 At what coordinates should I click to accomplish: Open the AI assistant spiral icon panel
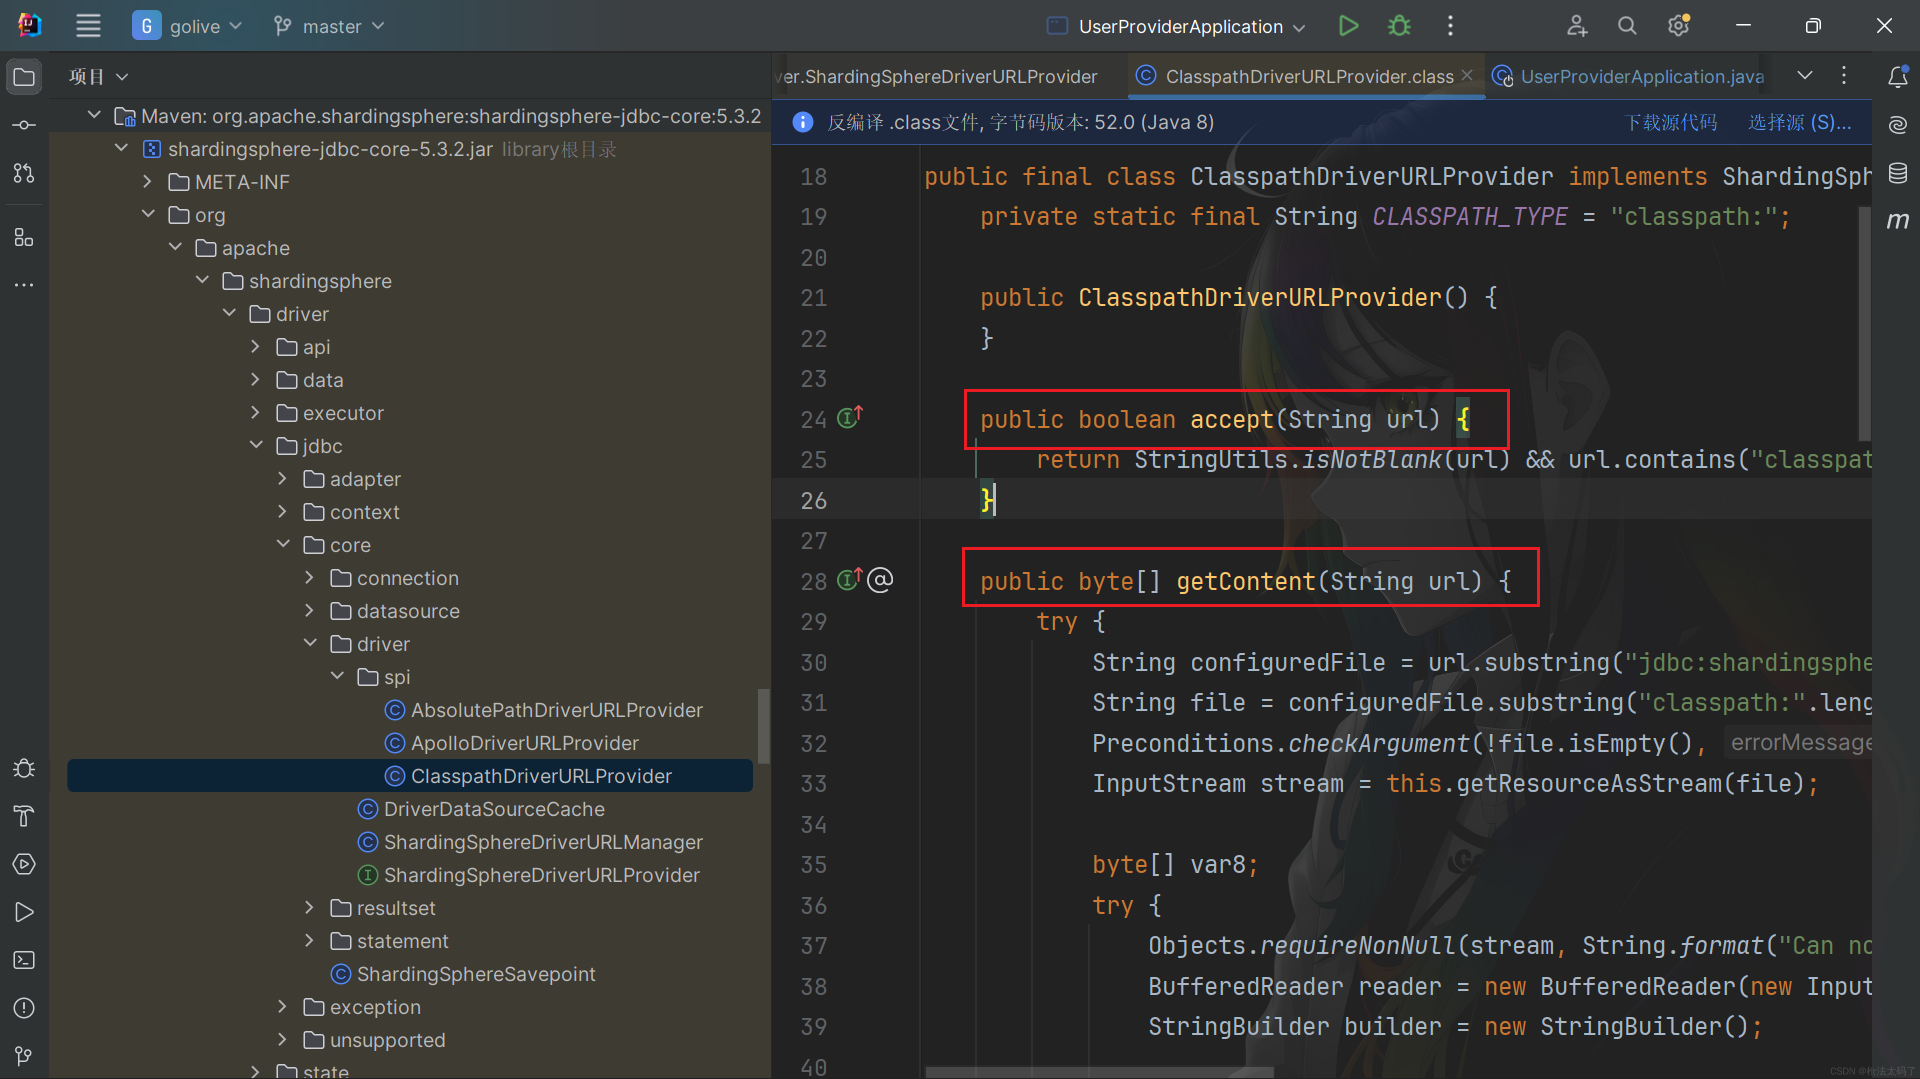click(x=1897, y=125)
